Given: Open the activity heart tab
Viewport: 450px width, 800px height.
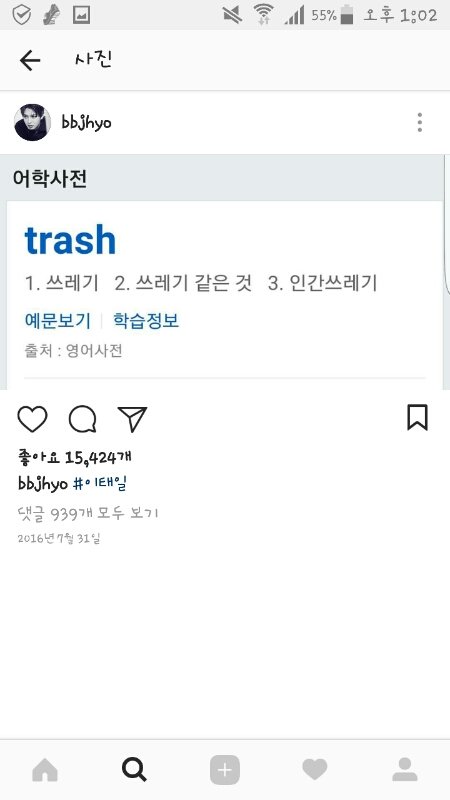Looking at the screenshot, I should coord(315,769).
